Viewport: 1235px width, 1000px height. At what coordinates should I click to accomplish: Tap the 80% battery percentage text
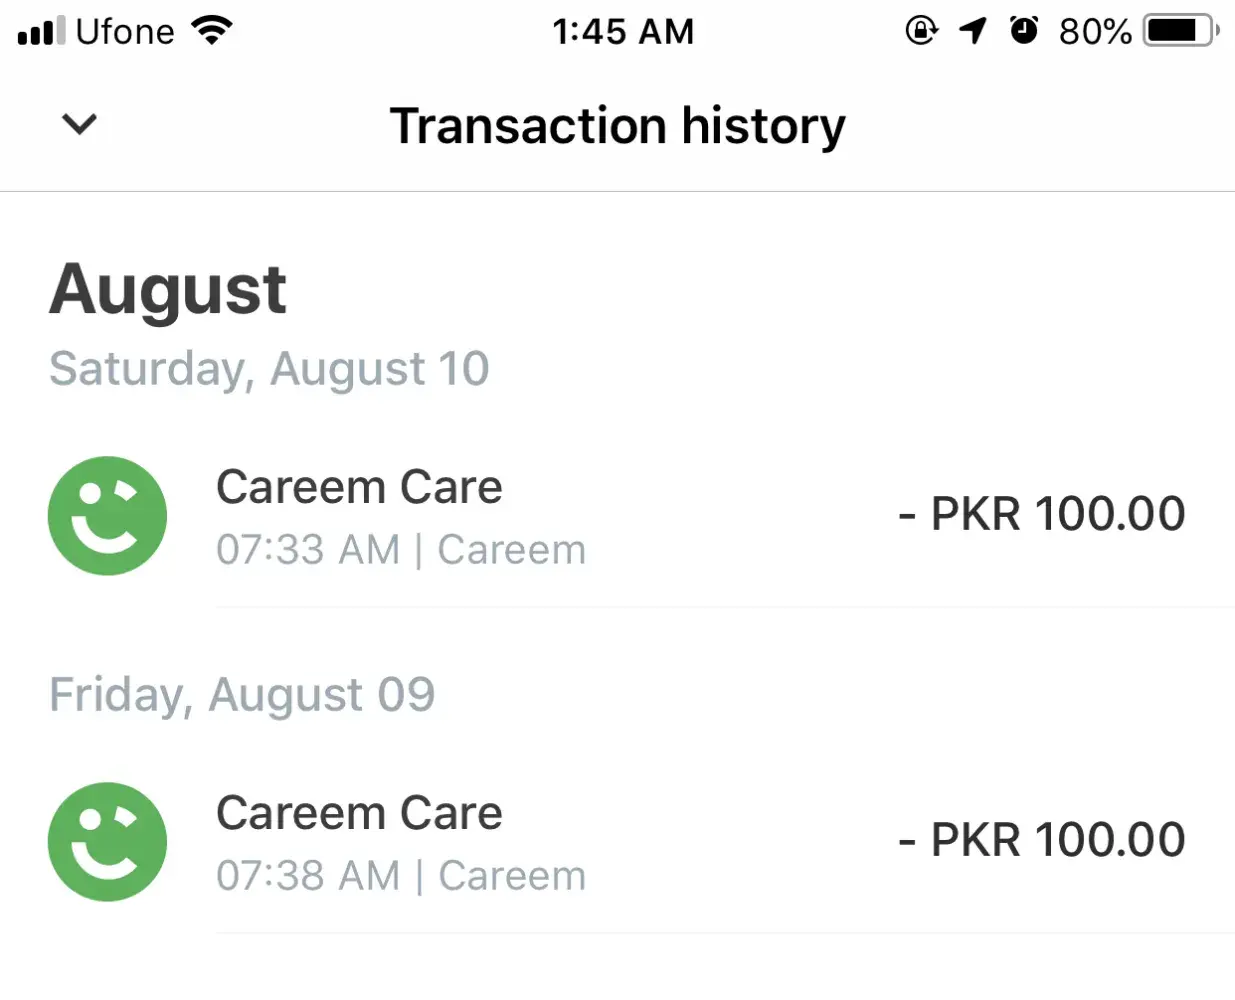pyautogui.click(x=1095, y=32)
